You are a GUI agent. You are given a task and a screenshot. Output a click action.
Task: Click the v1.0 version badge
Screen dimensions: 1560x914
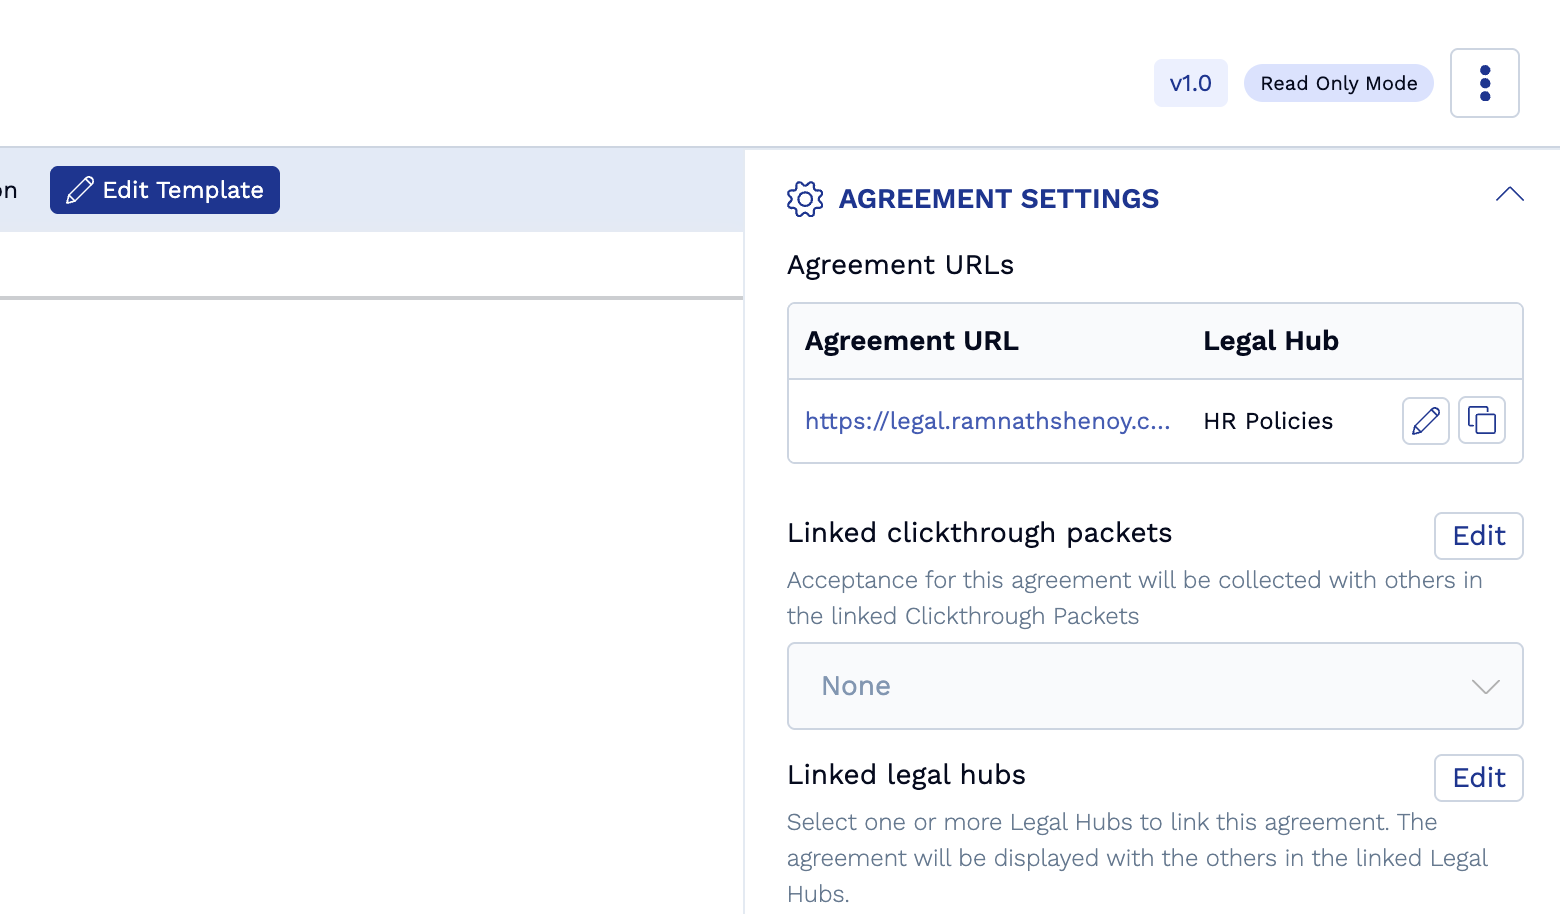click(x=1190, y=83)
